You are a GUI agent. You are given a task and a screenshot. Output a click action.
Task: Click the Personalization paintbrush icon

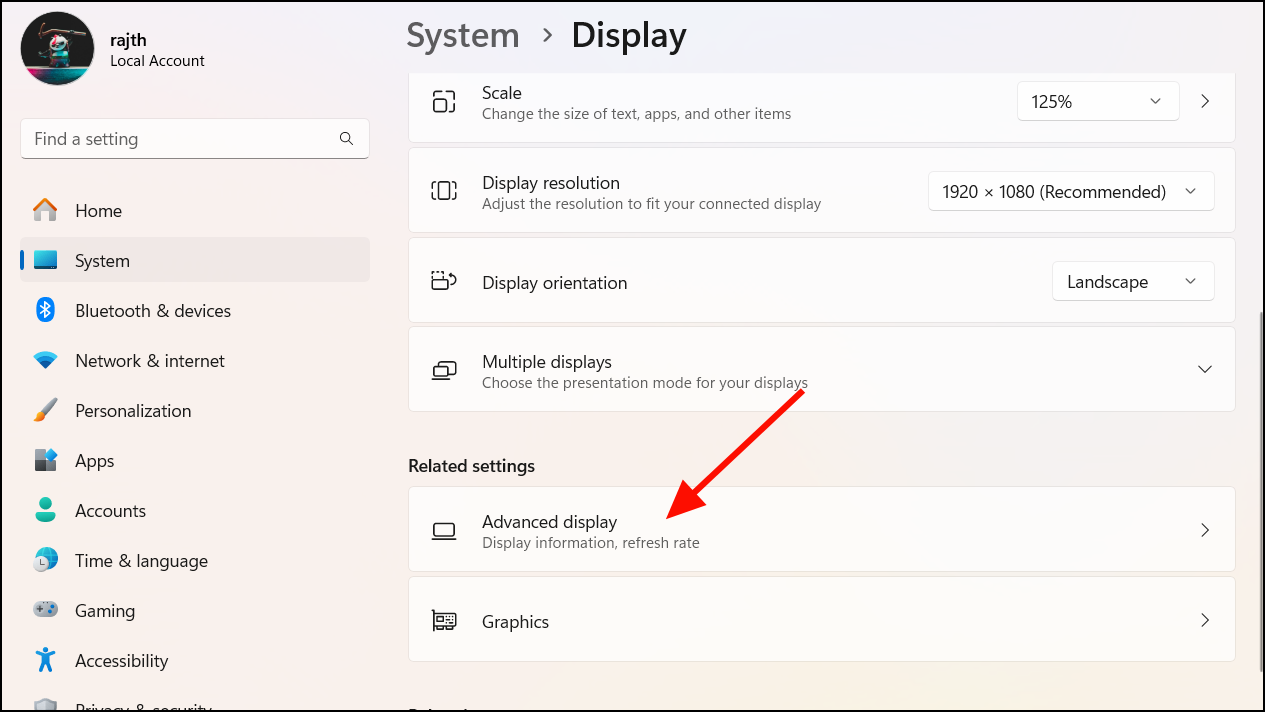pos(45,410)
